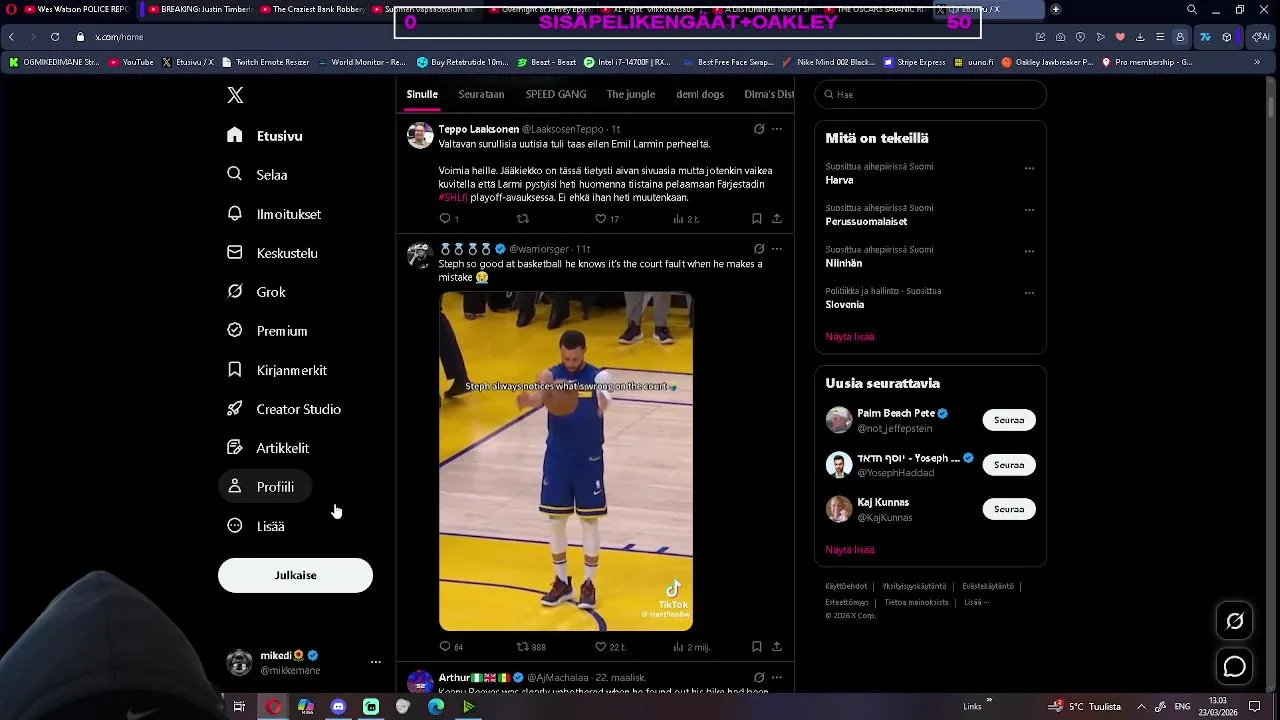Follow Kaj Kunnas
The height and width of the screenshot is (720, 1280).
pos(1009,509)
